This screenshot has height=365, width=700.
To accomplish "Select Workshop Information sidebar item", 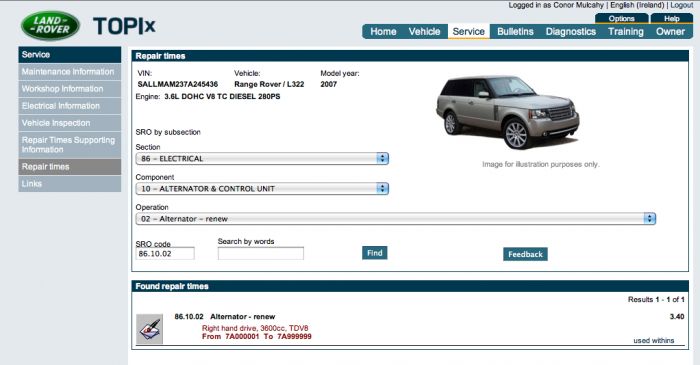I will tap(70, 89).
